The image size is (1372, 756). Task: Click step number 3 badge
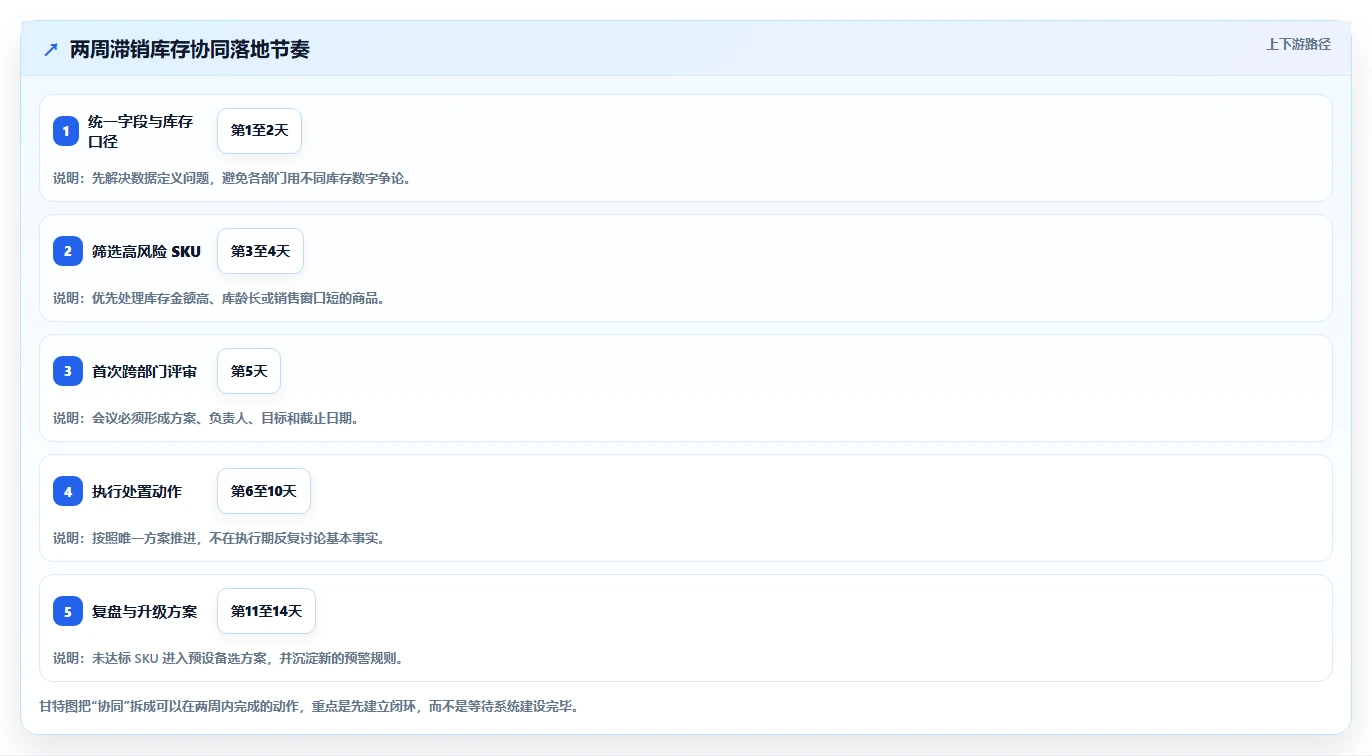pyautogui.click(x=67, y=371)
